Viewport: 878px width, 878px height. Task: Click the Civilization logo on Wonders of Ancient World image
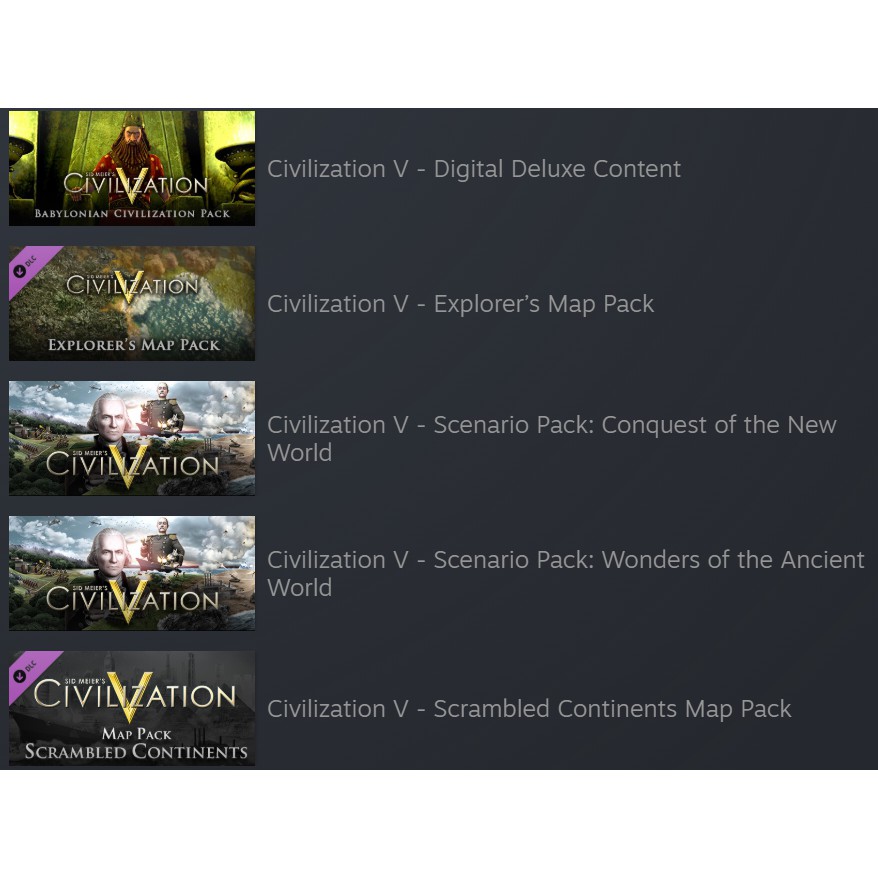pyautogui.click(x=132, y=601)
